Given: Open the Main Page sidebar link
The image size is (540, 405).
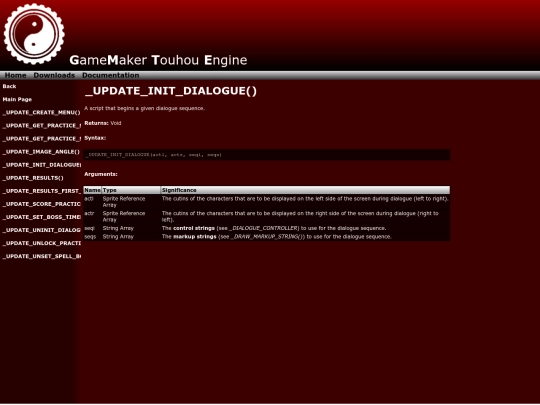Looking at the screenshot, I should coord(17,100).
